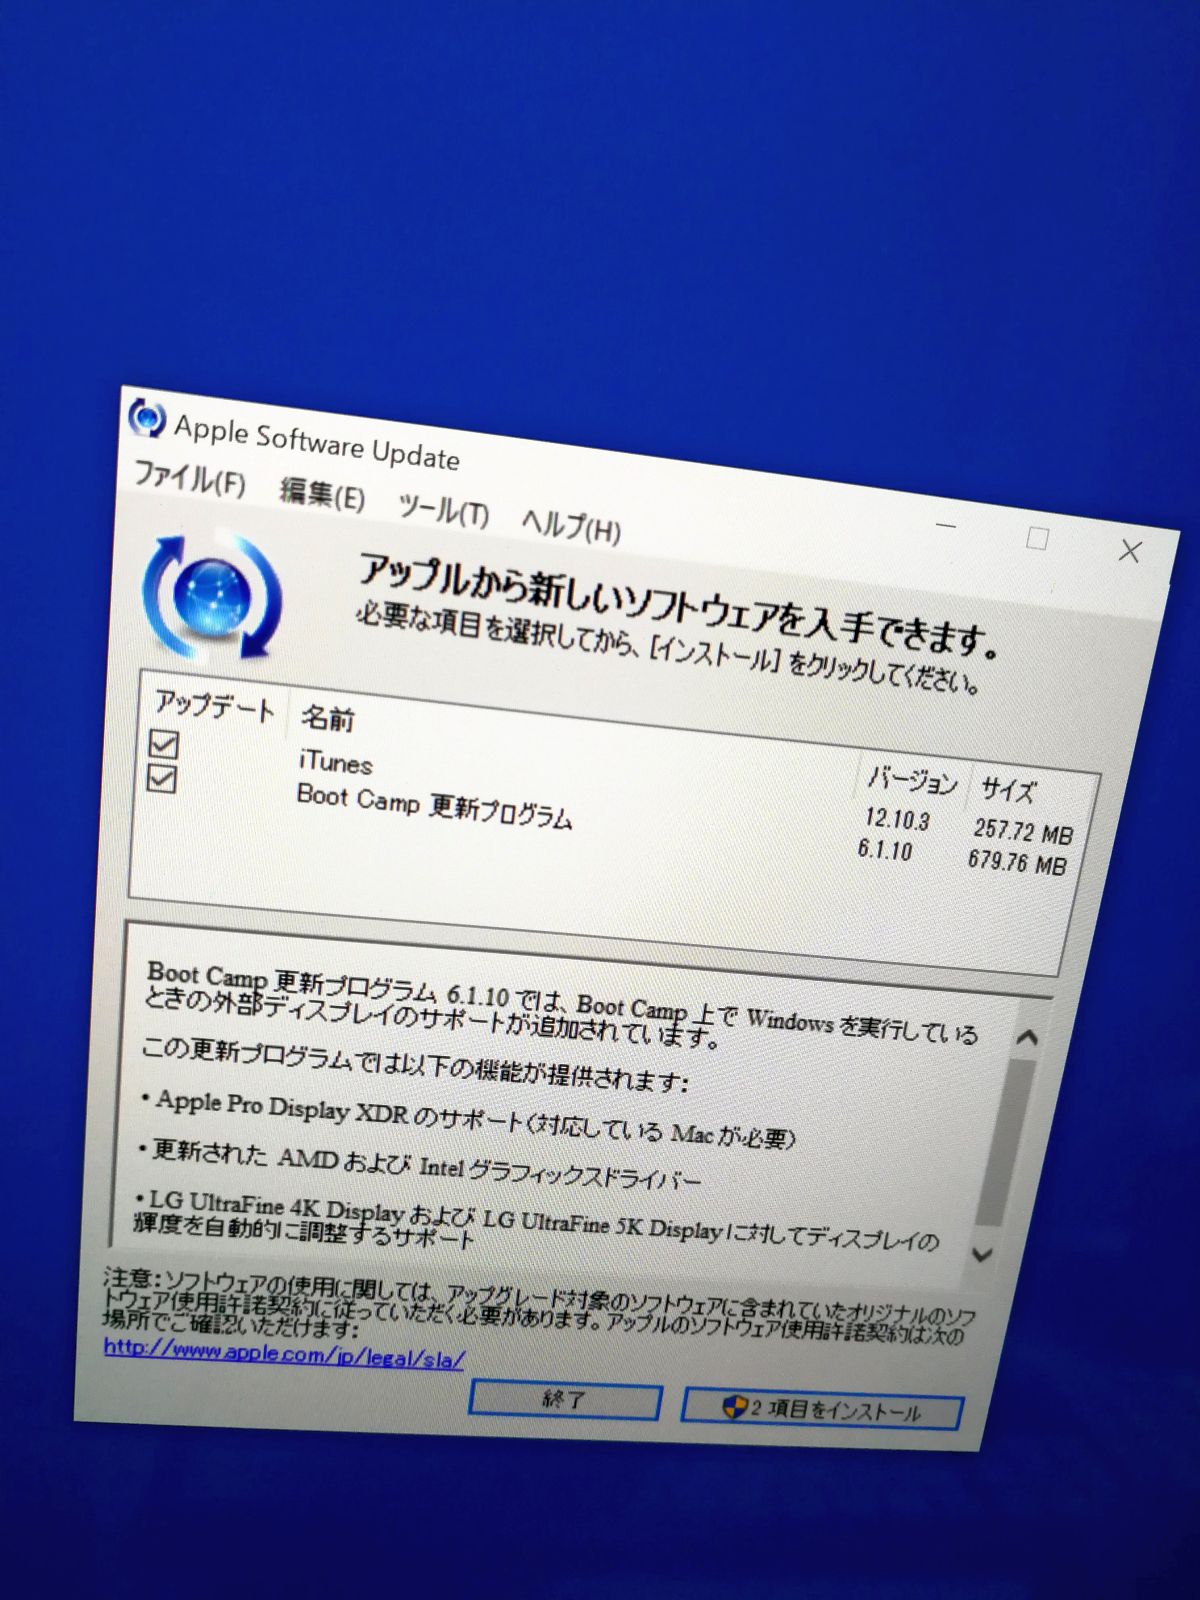Click the Apple Software Update title bar icon
Viewport: 1200px width, 1600px height.
(x=146, y=417)
